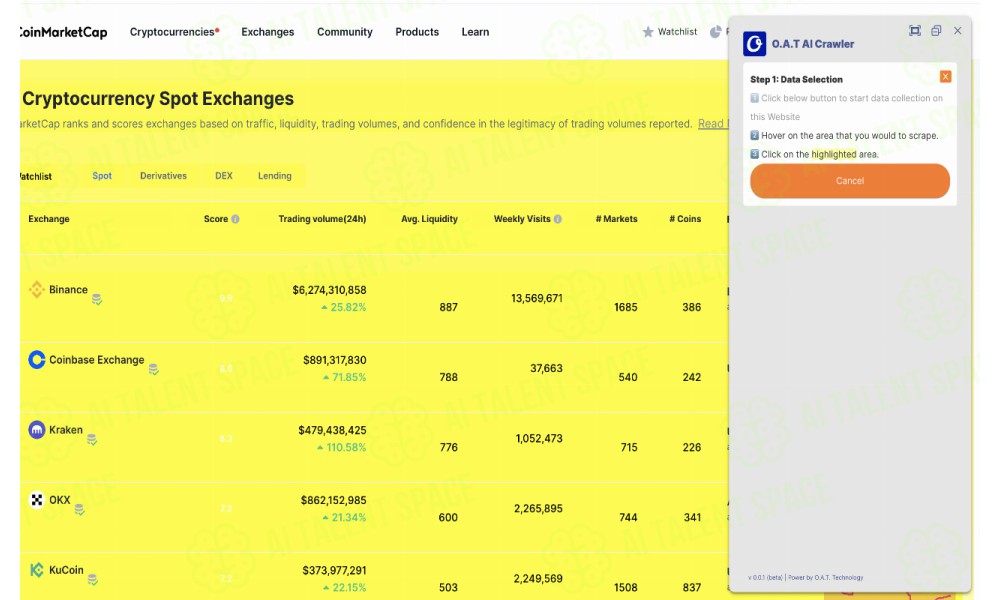Click Coinbase's average liquidity value 788
Viewport: 1000px width, 600px height.
(448, 377)
